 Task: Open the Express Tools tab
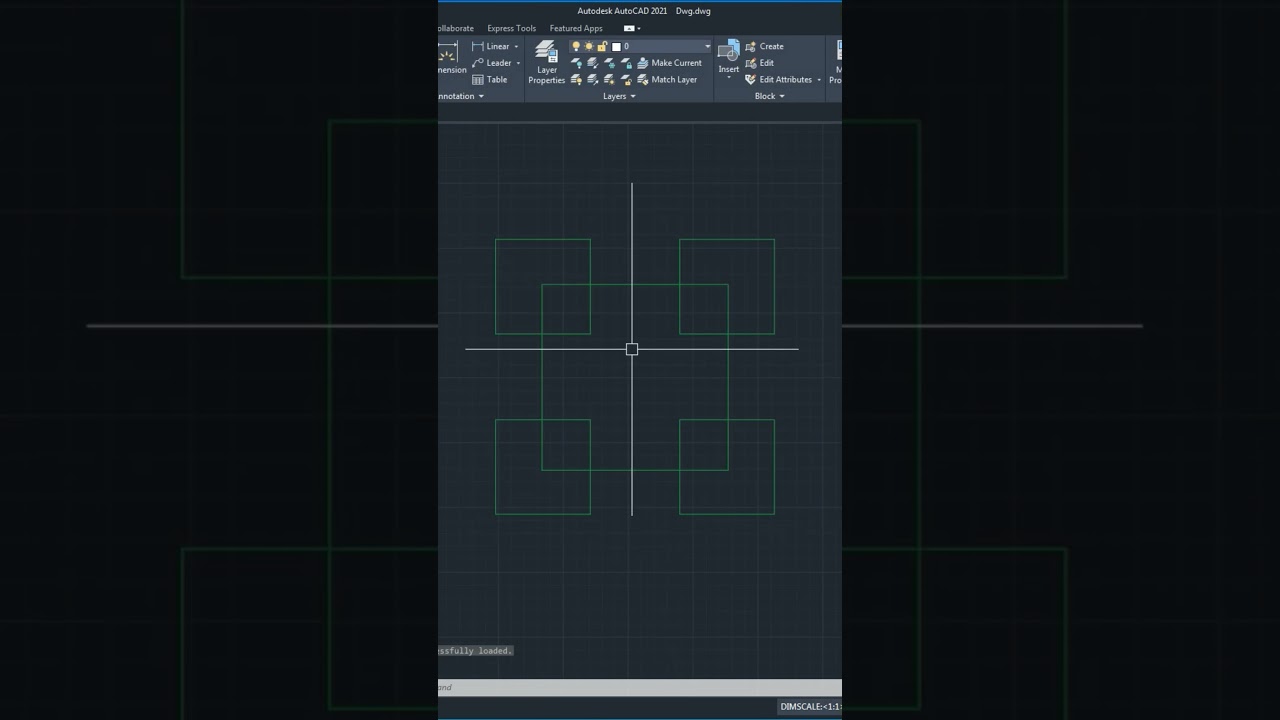511,28
